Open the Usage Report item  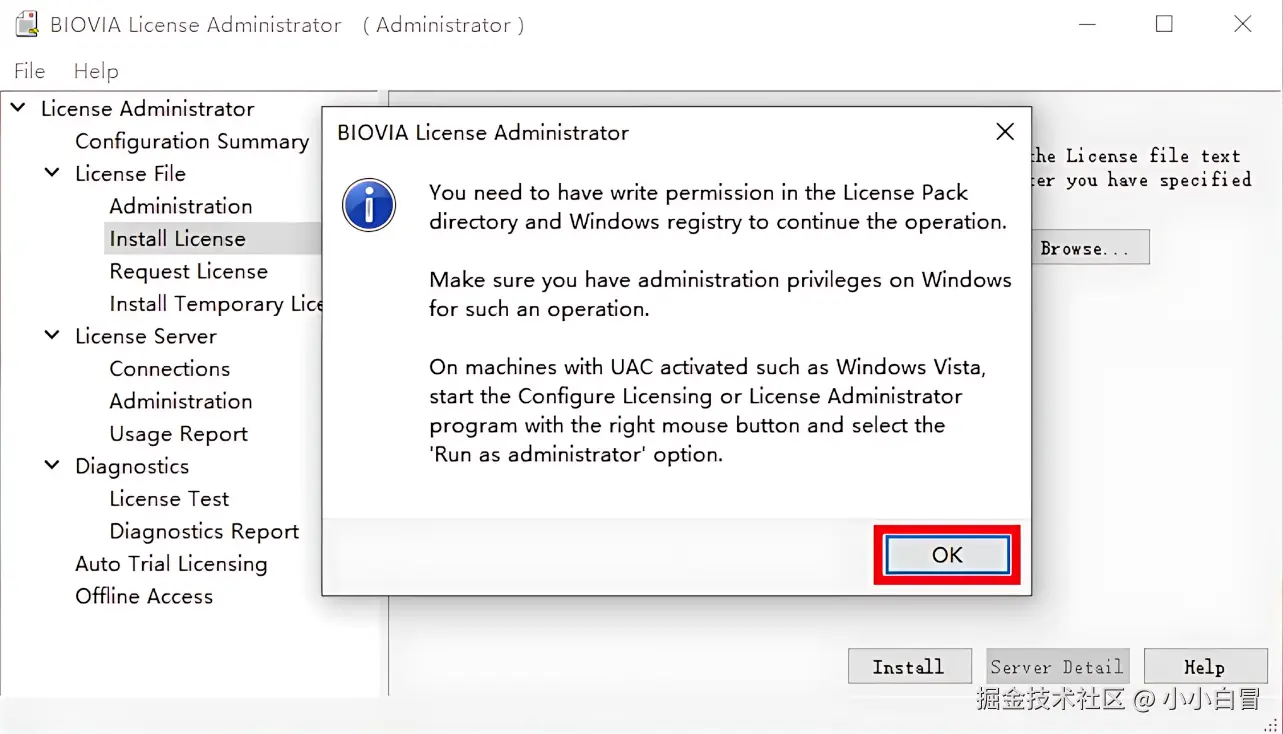pyautogui.click(x=178, y=433)
